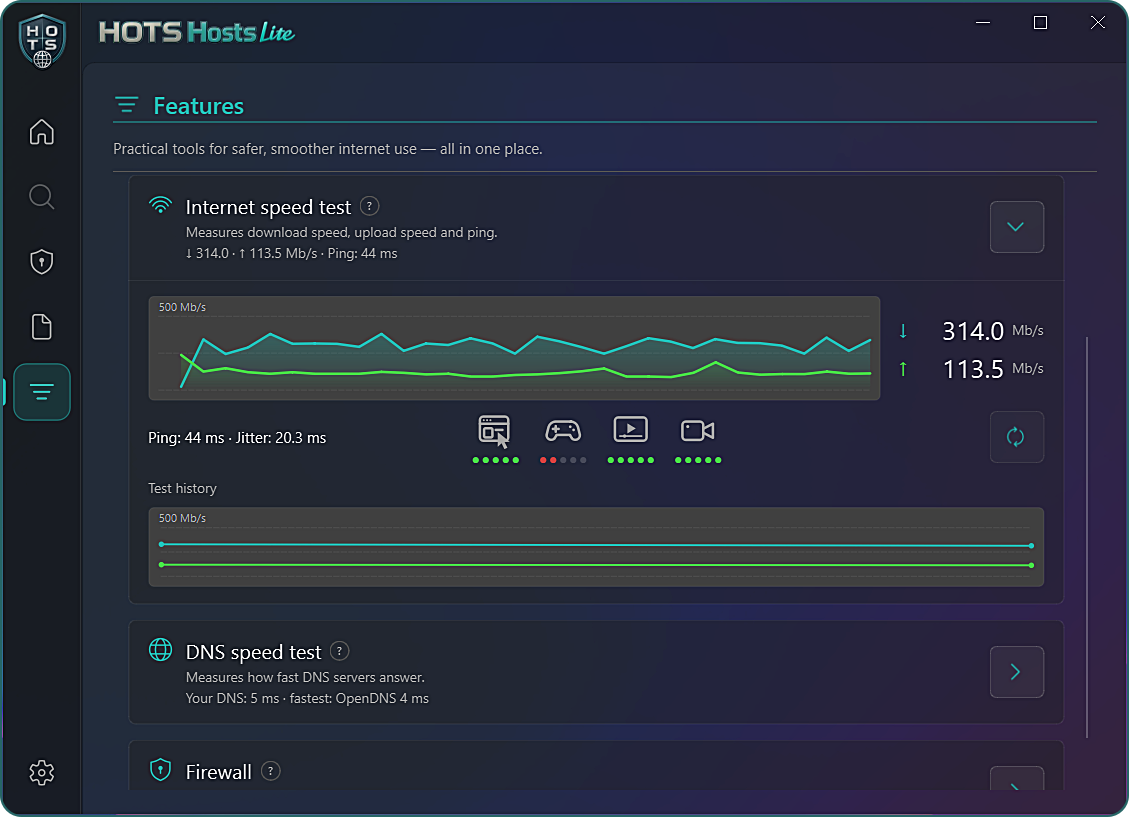
Task: Click the Internet speed test title
Action: [268, 207]
